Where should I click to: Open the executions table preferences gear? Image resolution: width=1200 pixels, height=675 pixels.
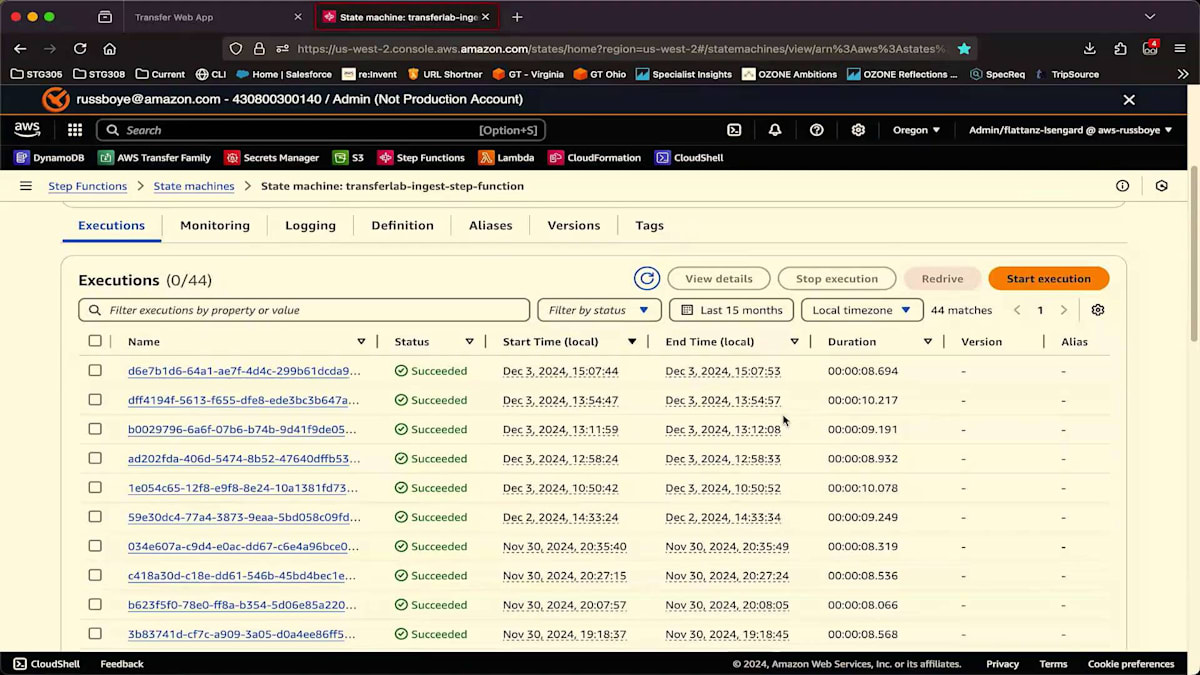point(1097,310)
